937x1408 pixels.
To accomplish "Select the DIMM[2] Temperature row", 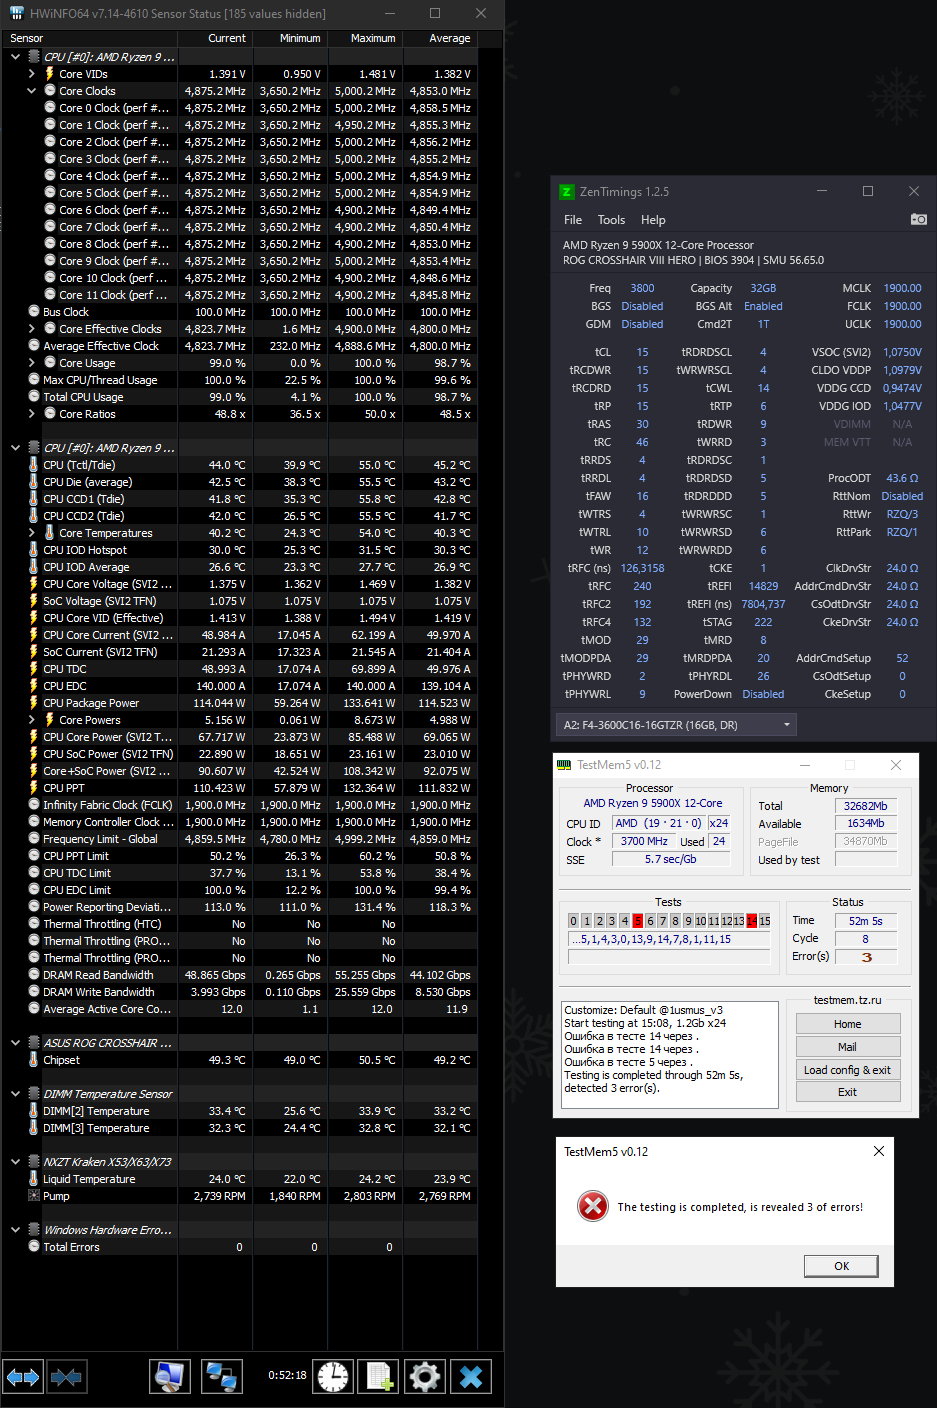I will (238, 1111).
